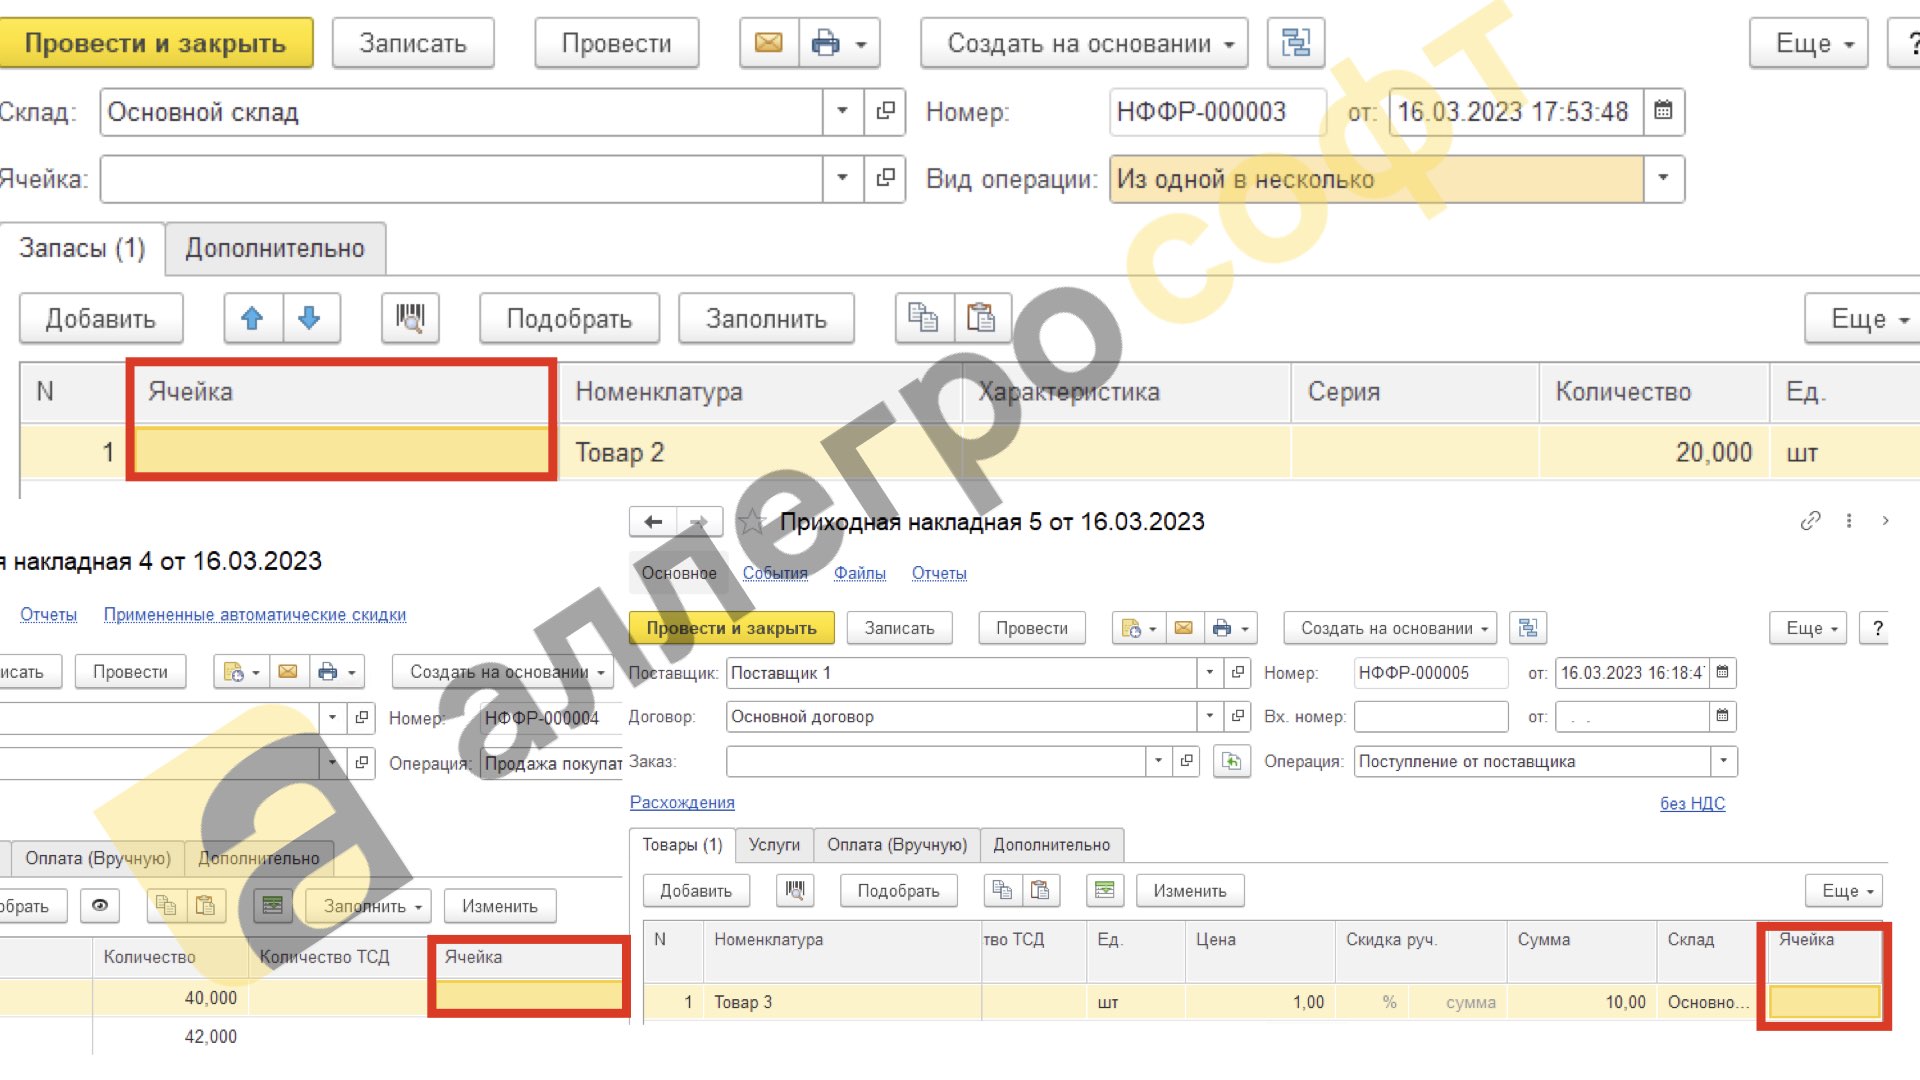Viewport: 1920px width, 1080px height.
Task: Click без НДС link
Action: click(1692, 803)
